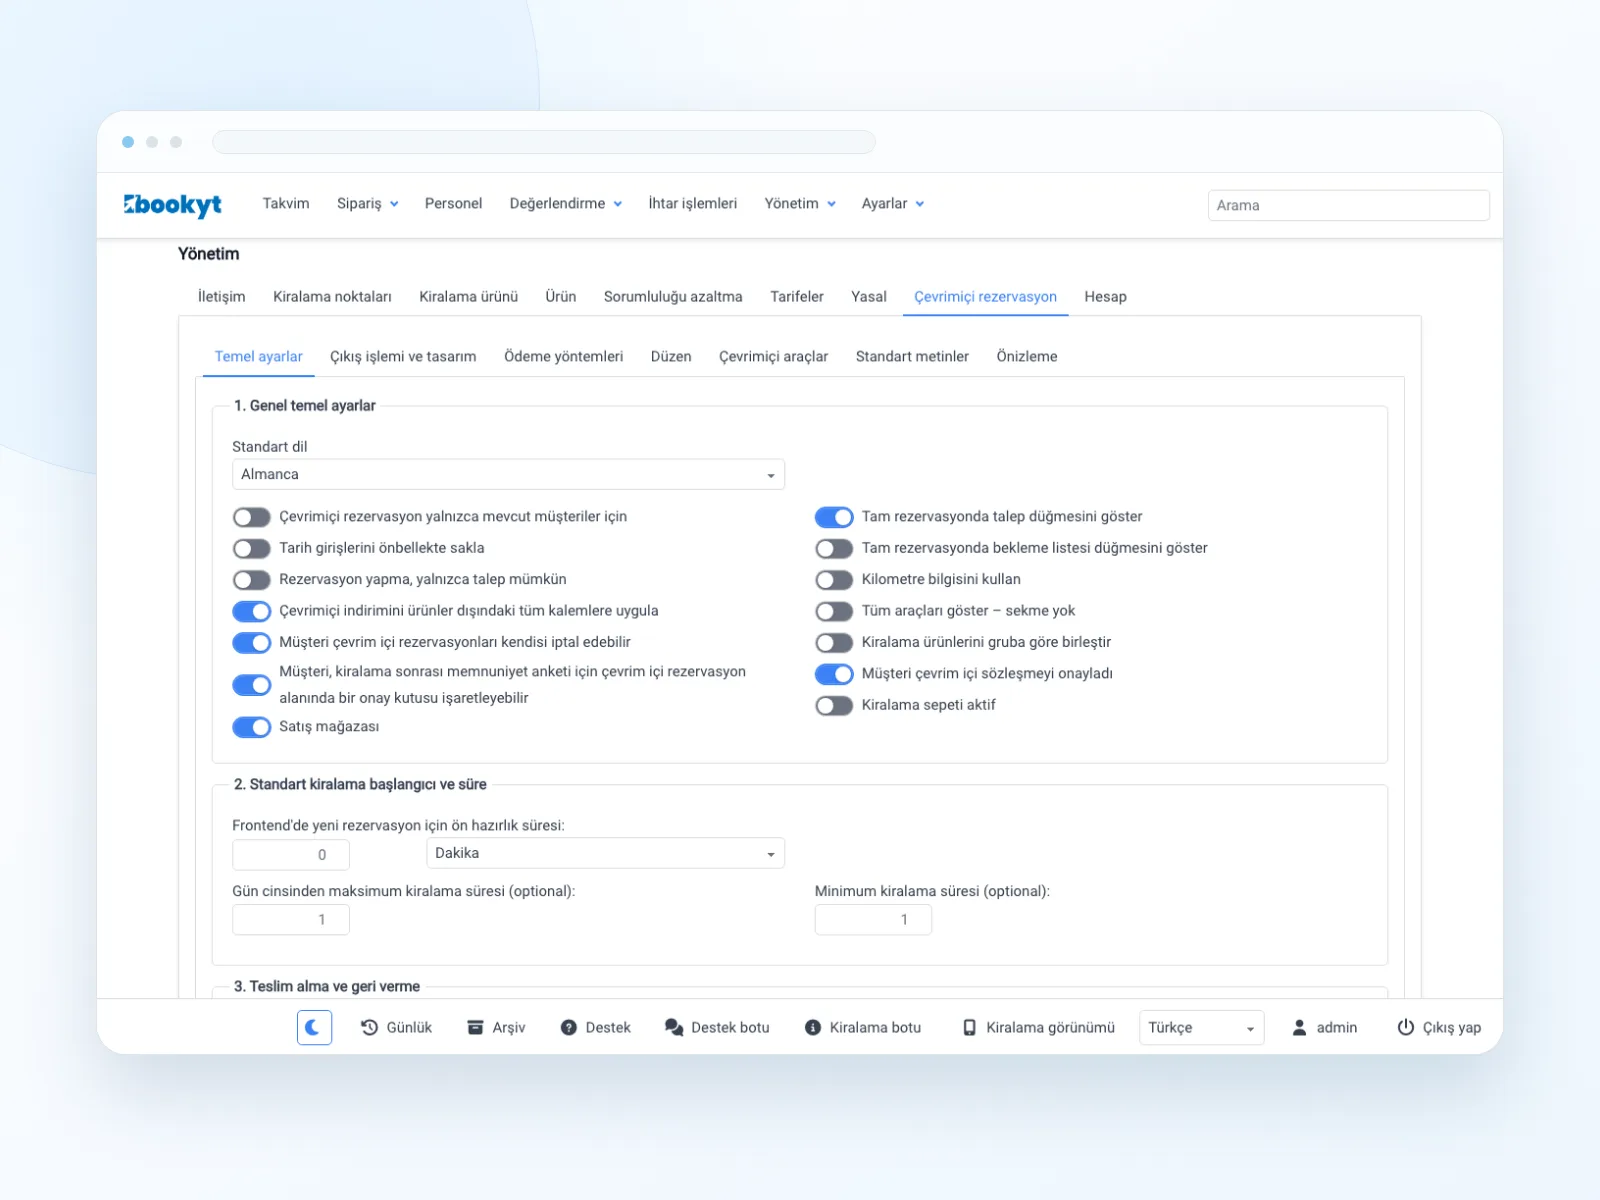Click the bookyt logo

point(172,204)
